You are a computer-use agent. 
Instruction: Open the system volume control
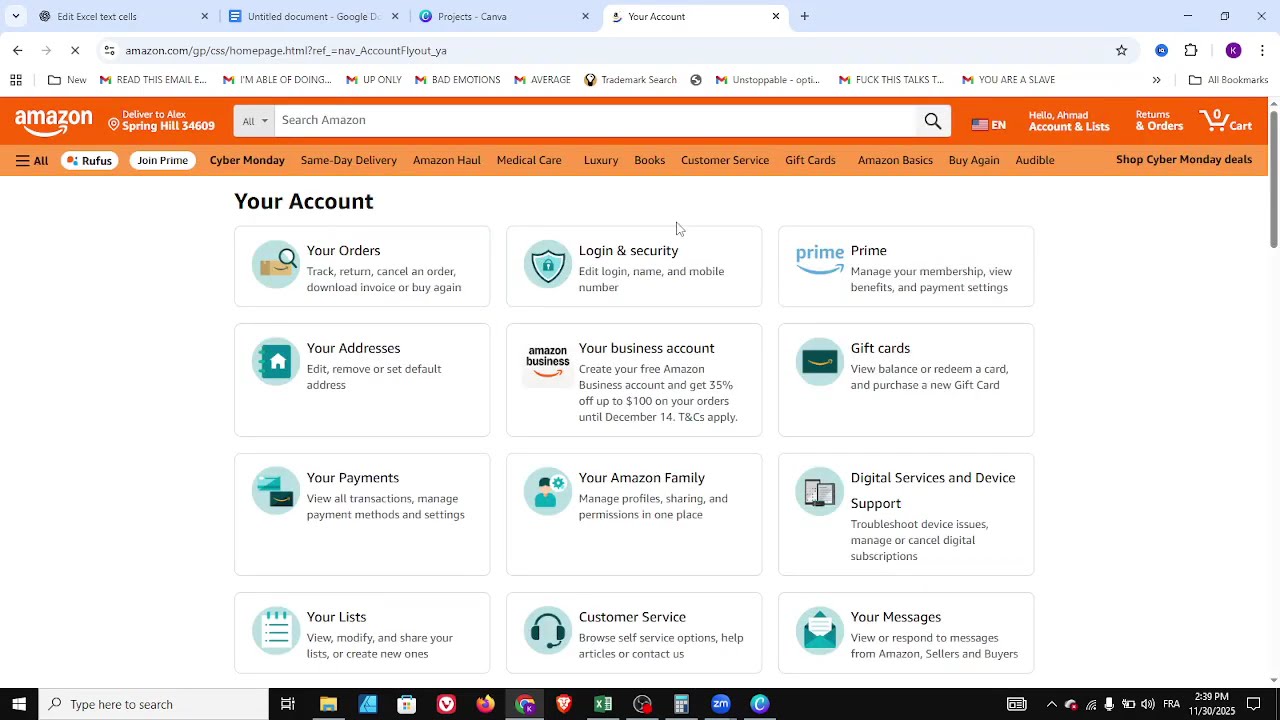coord(1147,704)
